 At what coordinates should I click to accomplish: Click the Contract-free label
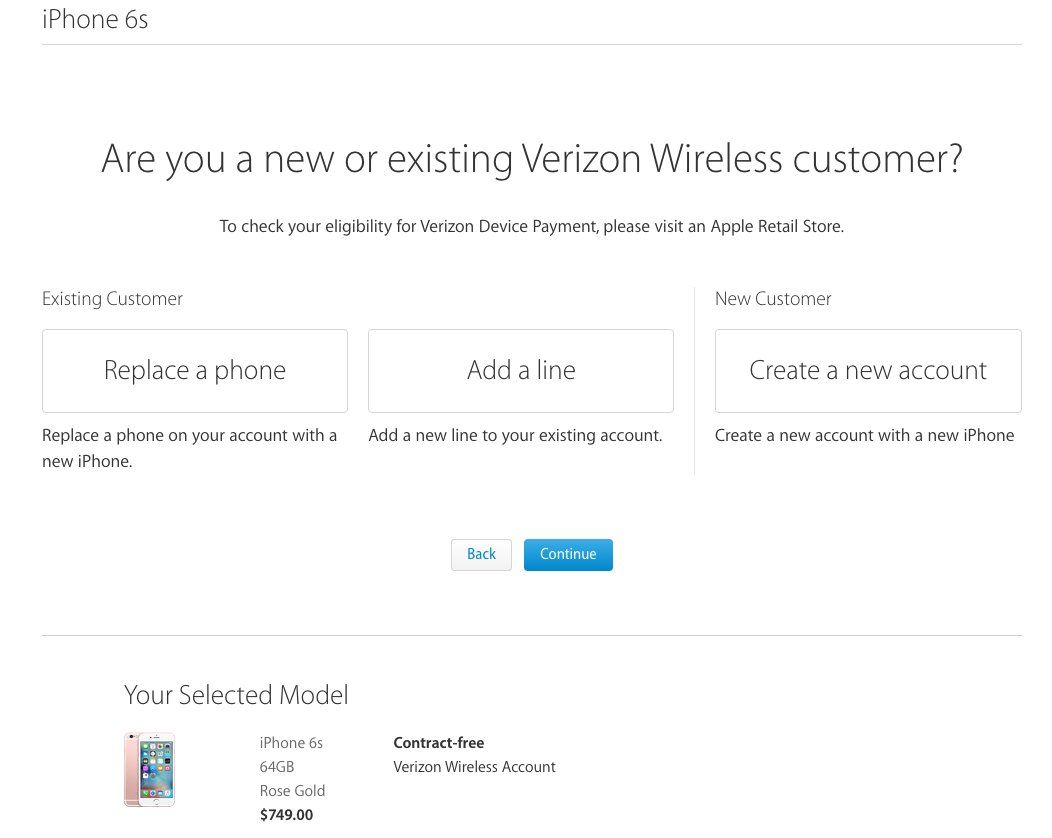point(439,743)
